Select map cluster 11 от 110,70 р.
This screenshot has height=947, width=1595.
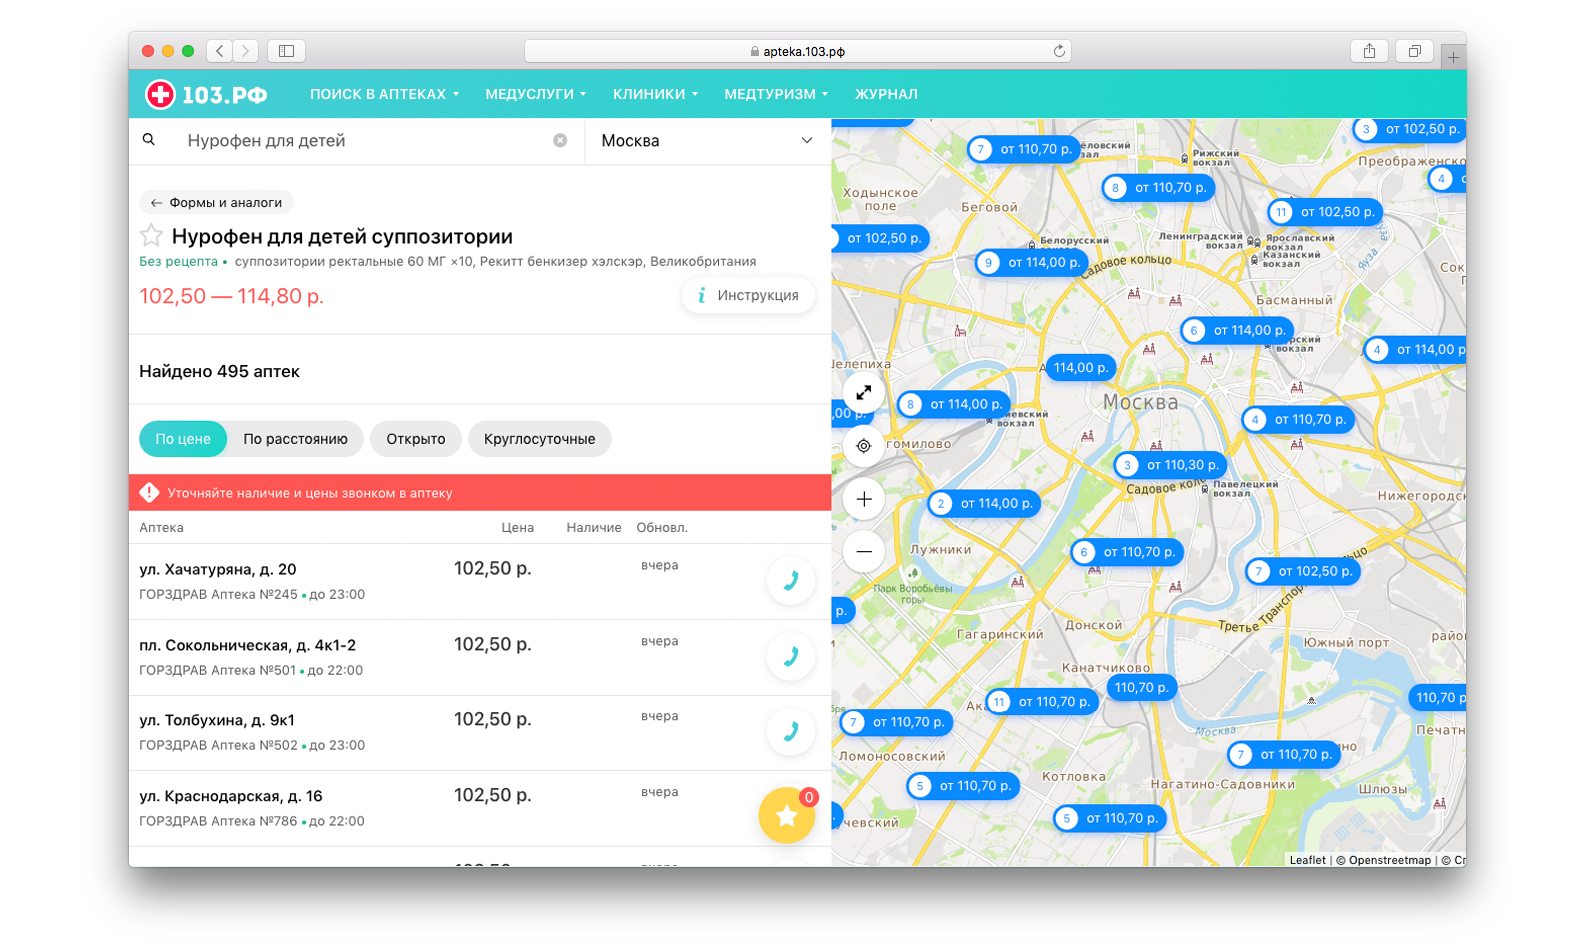(1042, 702)
